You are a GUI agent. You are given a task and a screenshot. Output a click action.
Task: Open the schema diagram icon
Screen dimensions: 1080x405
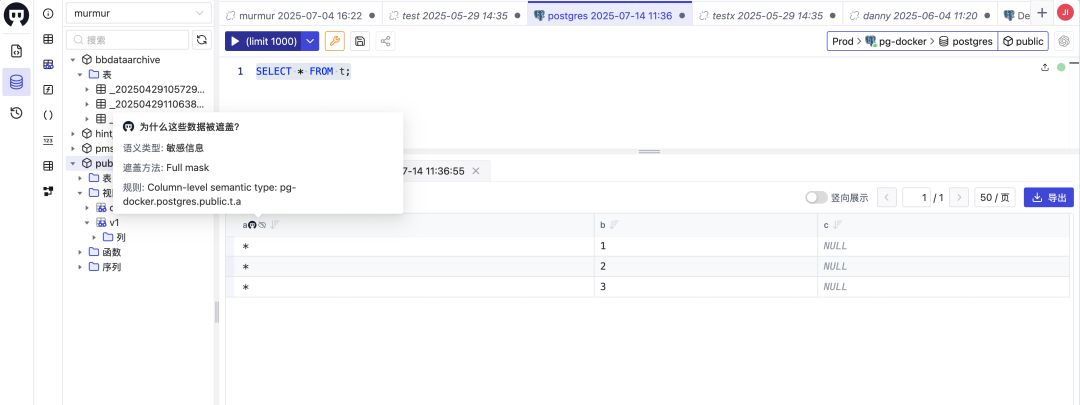(x=48, y=191)
